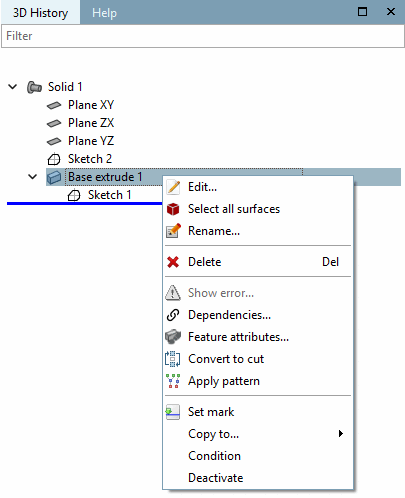Click the pencil Edit icon in context menu

pos(173,187)
